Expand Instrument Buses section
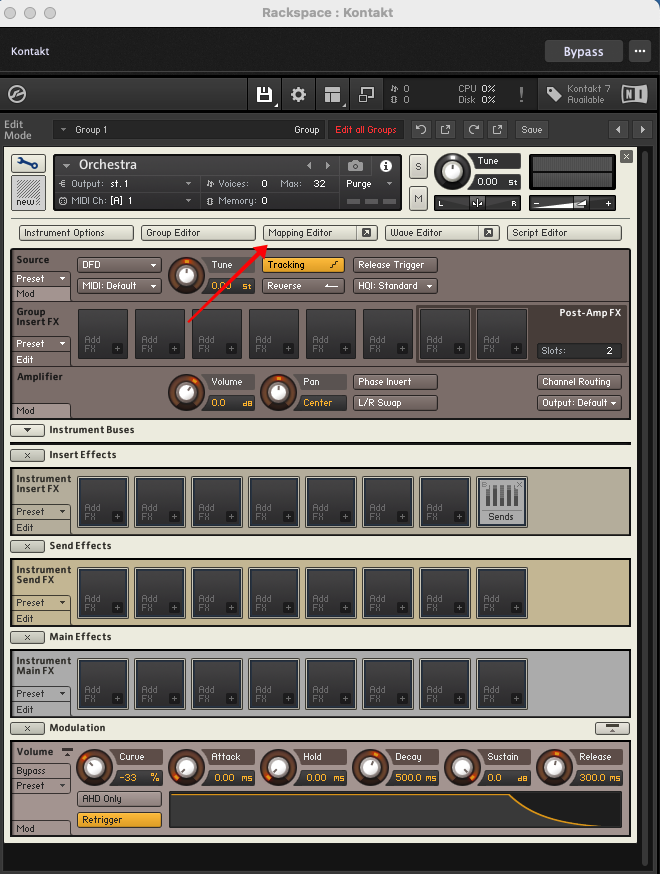 click(x=27, y=430)
